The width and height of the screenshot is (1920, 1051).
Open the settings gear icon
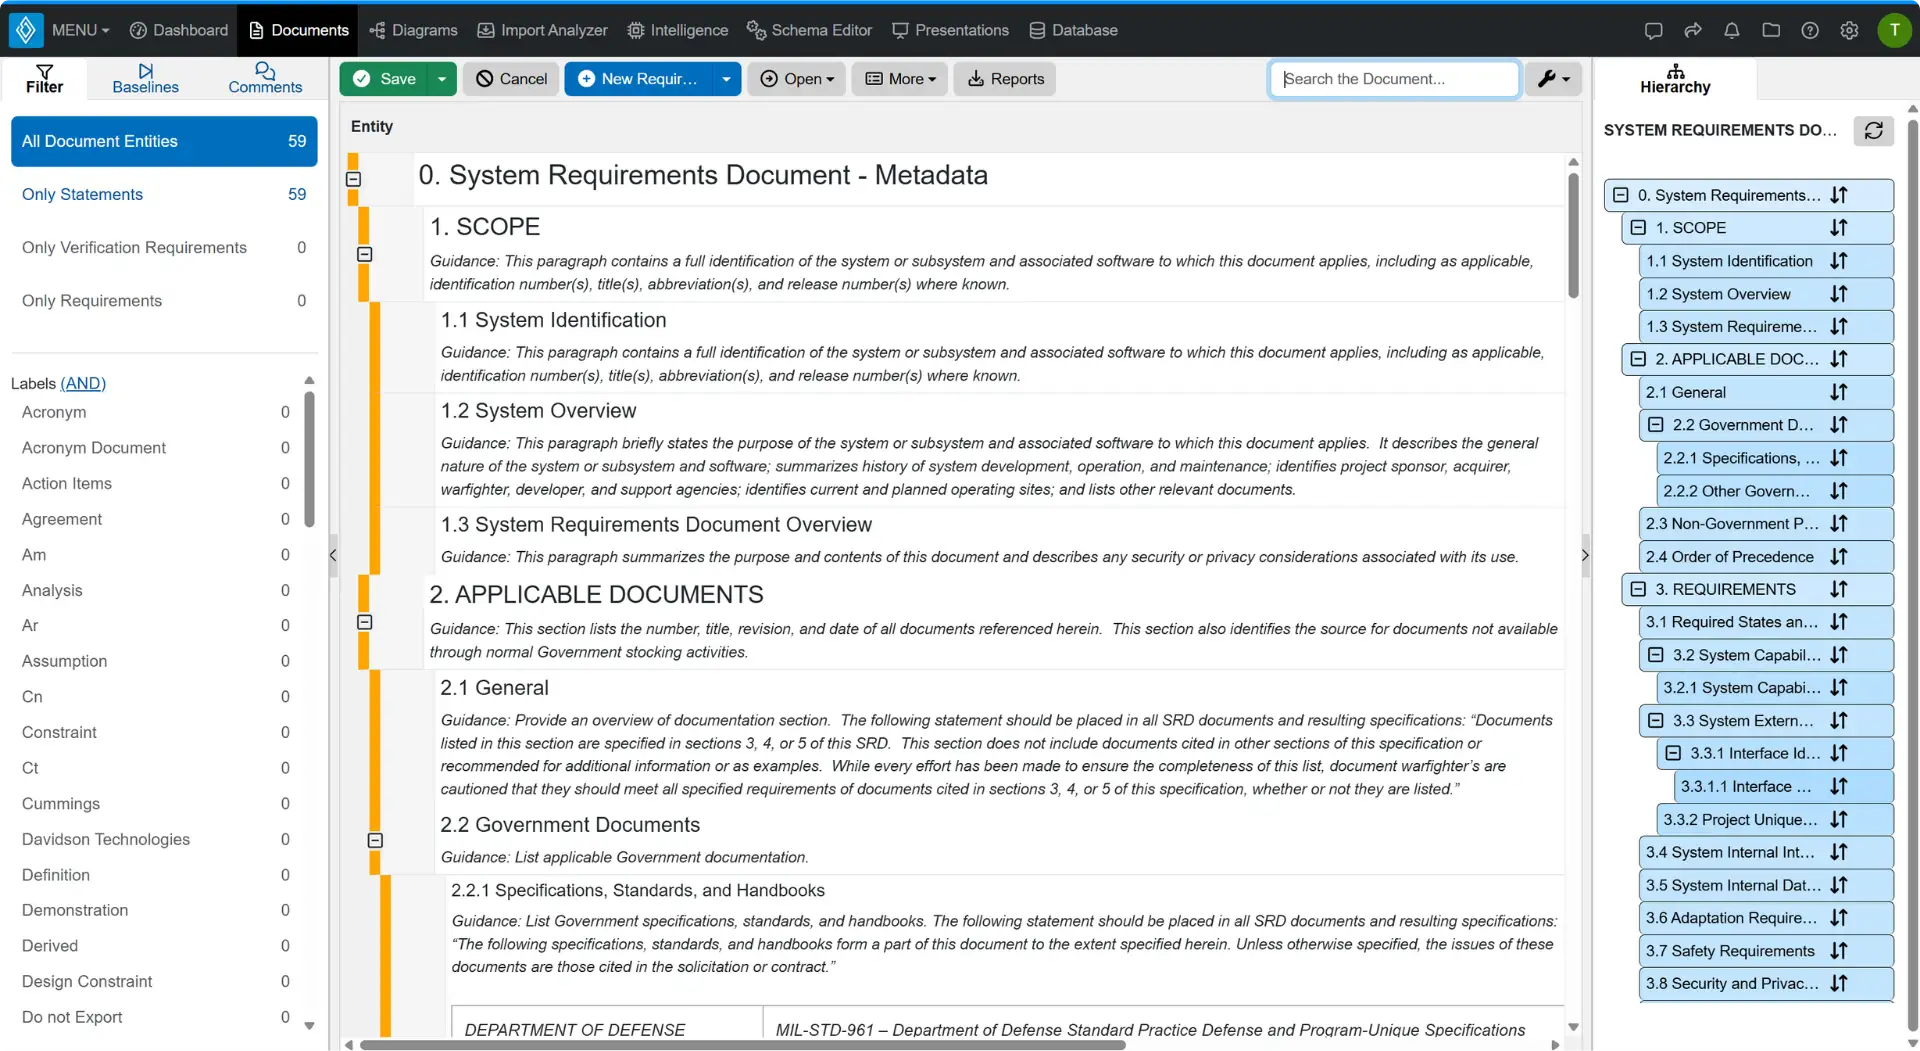pyautogui.click(x=1849, y=30)
